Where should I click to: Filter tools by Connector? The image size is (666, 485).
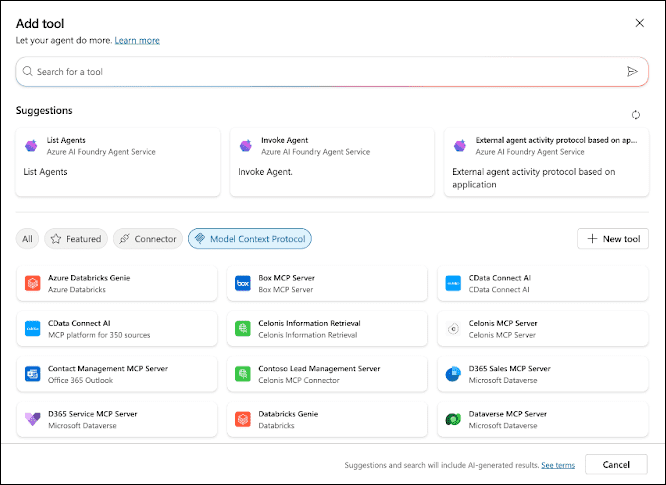pyautogui.click(x=147, y=239)
